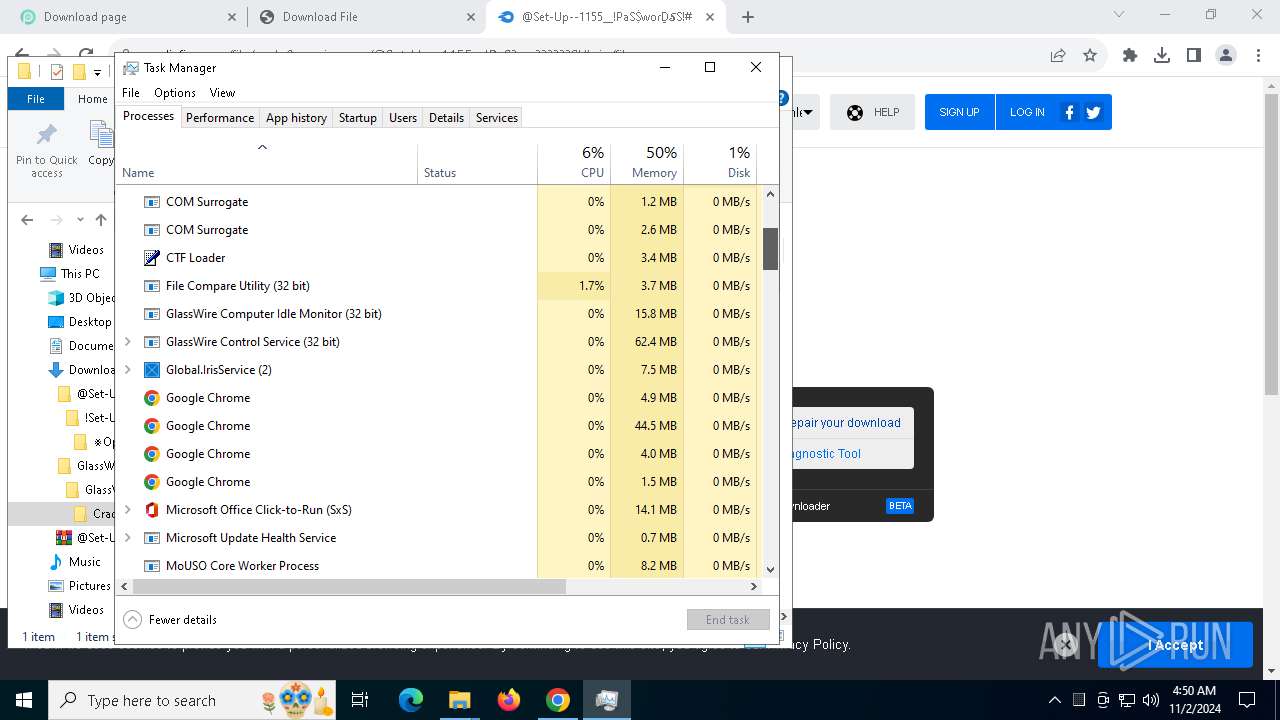Open notification center on taskbar
Viewport: 1280px width, 720px height.
point(1247,700)
